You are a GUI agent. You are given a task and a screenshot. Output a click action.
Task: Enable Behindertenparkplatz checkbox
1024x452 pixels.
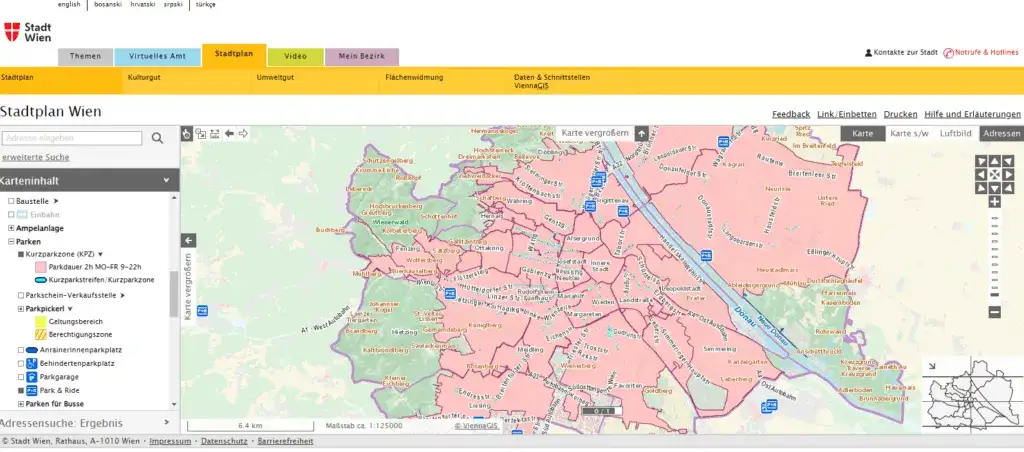point(21,363)
